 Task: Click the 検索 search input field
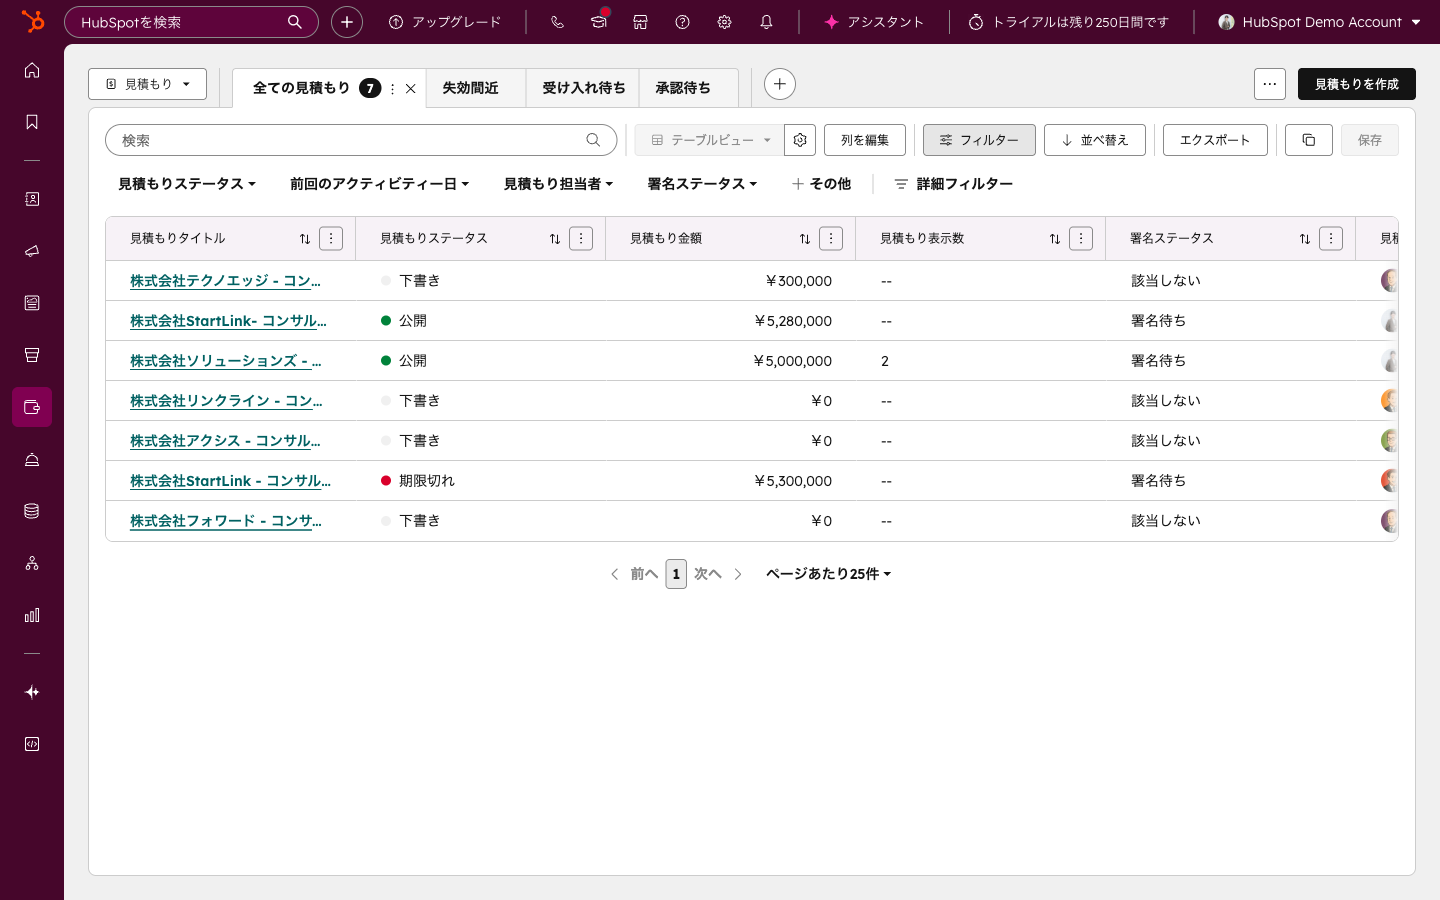click(x=350, y=140)
